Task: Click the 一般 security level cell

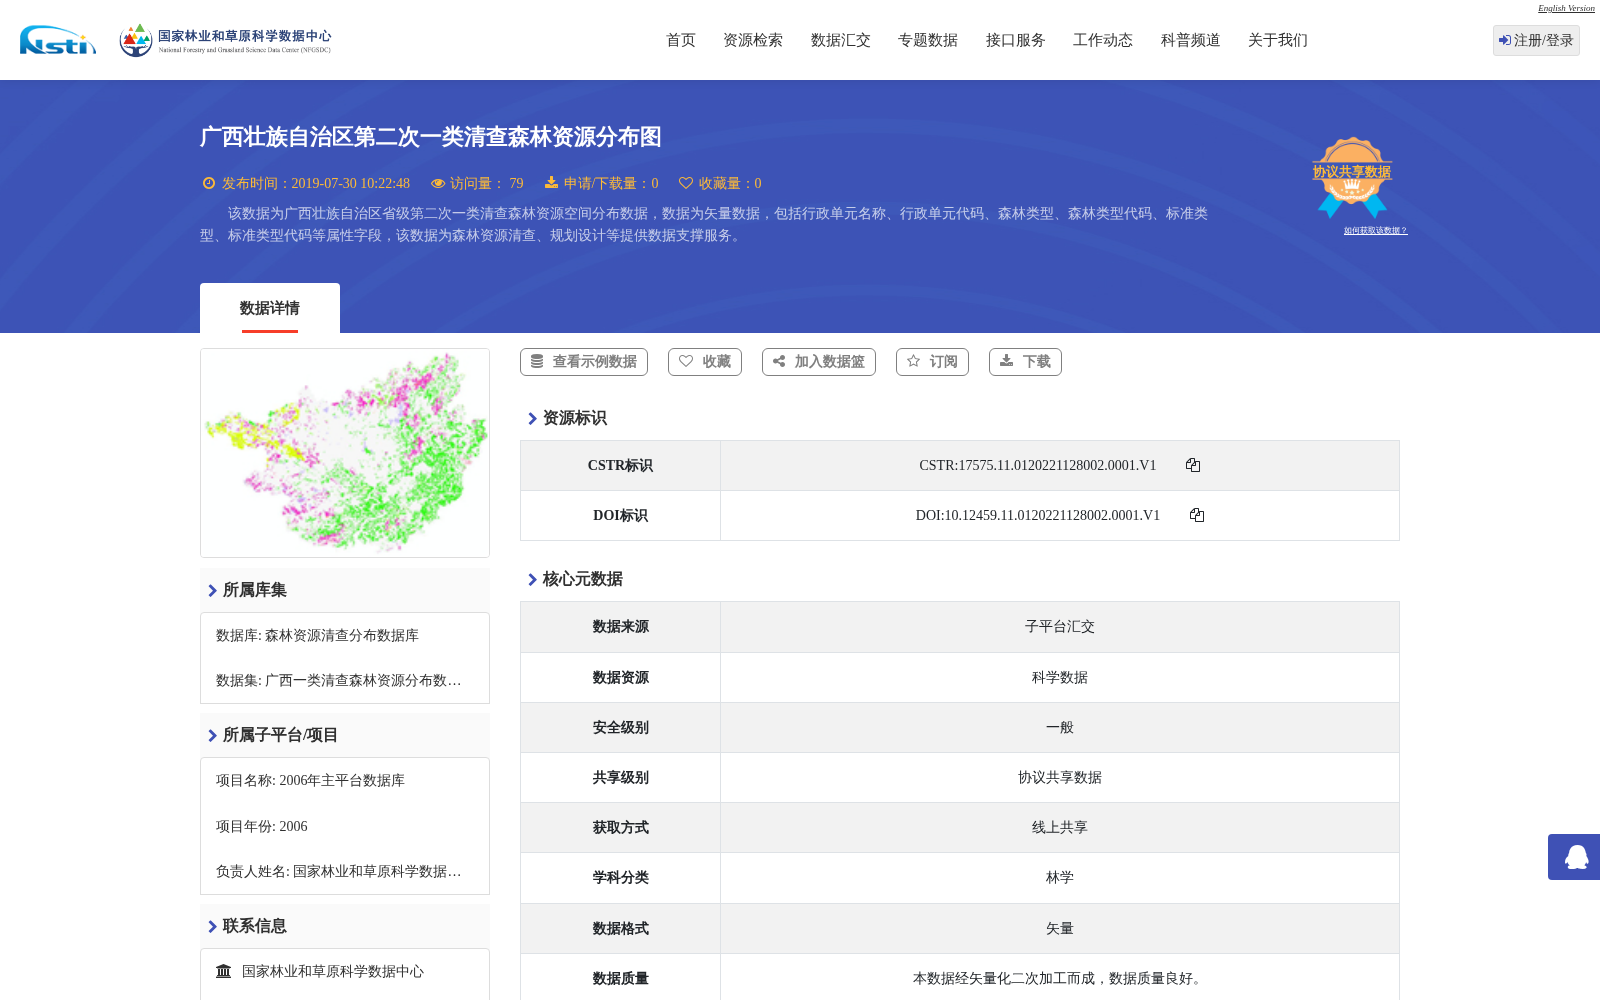Action: click(1060, 727)
